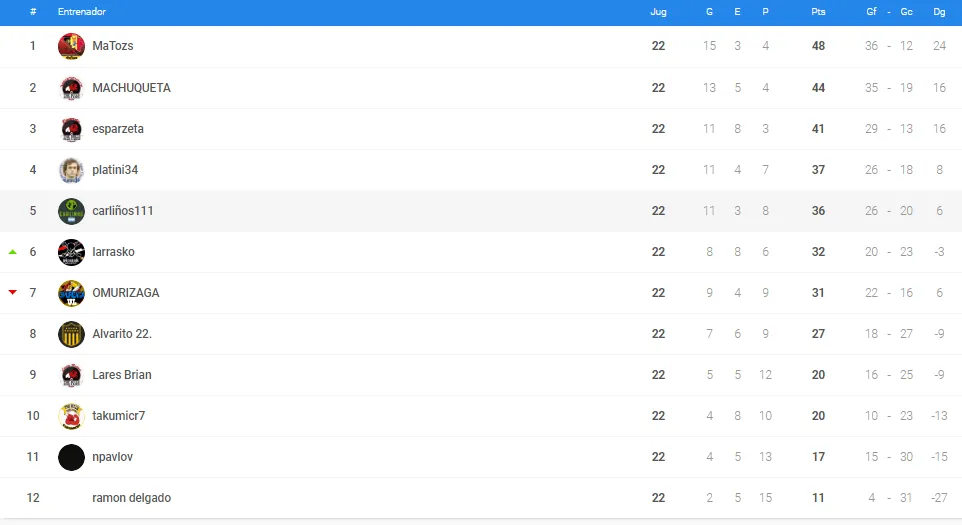The width and height of the screenshot is (962, 525).
Task: Select carliños111 name
Action: (123, 211)
